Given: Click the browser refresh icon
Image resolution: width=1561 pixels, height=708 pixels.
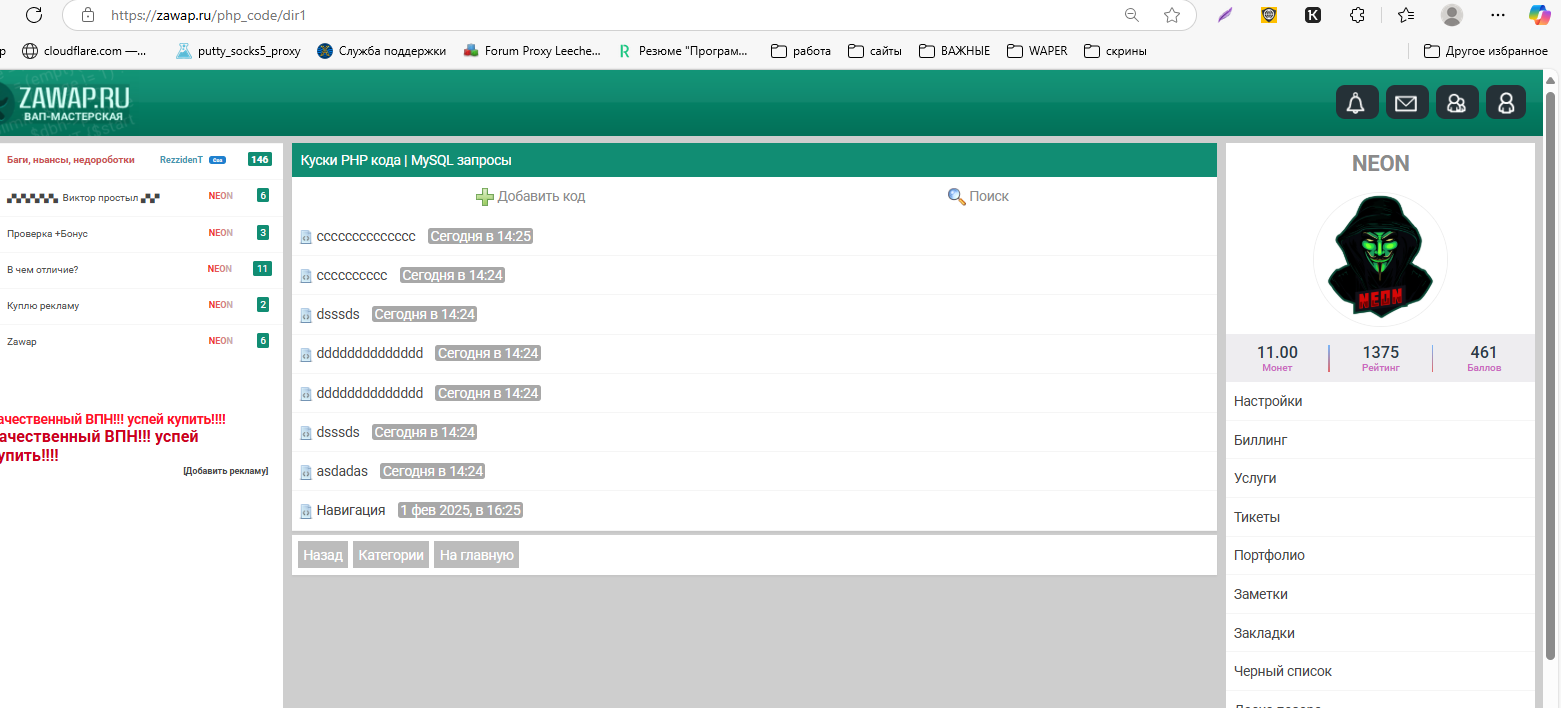Looking at the screenshot, I should pos(33,15).
